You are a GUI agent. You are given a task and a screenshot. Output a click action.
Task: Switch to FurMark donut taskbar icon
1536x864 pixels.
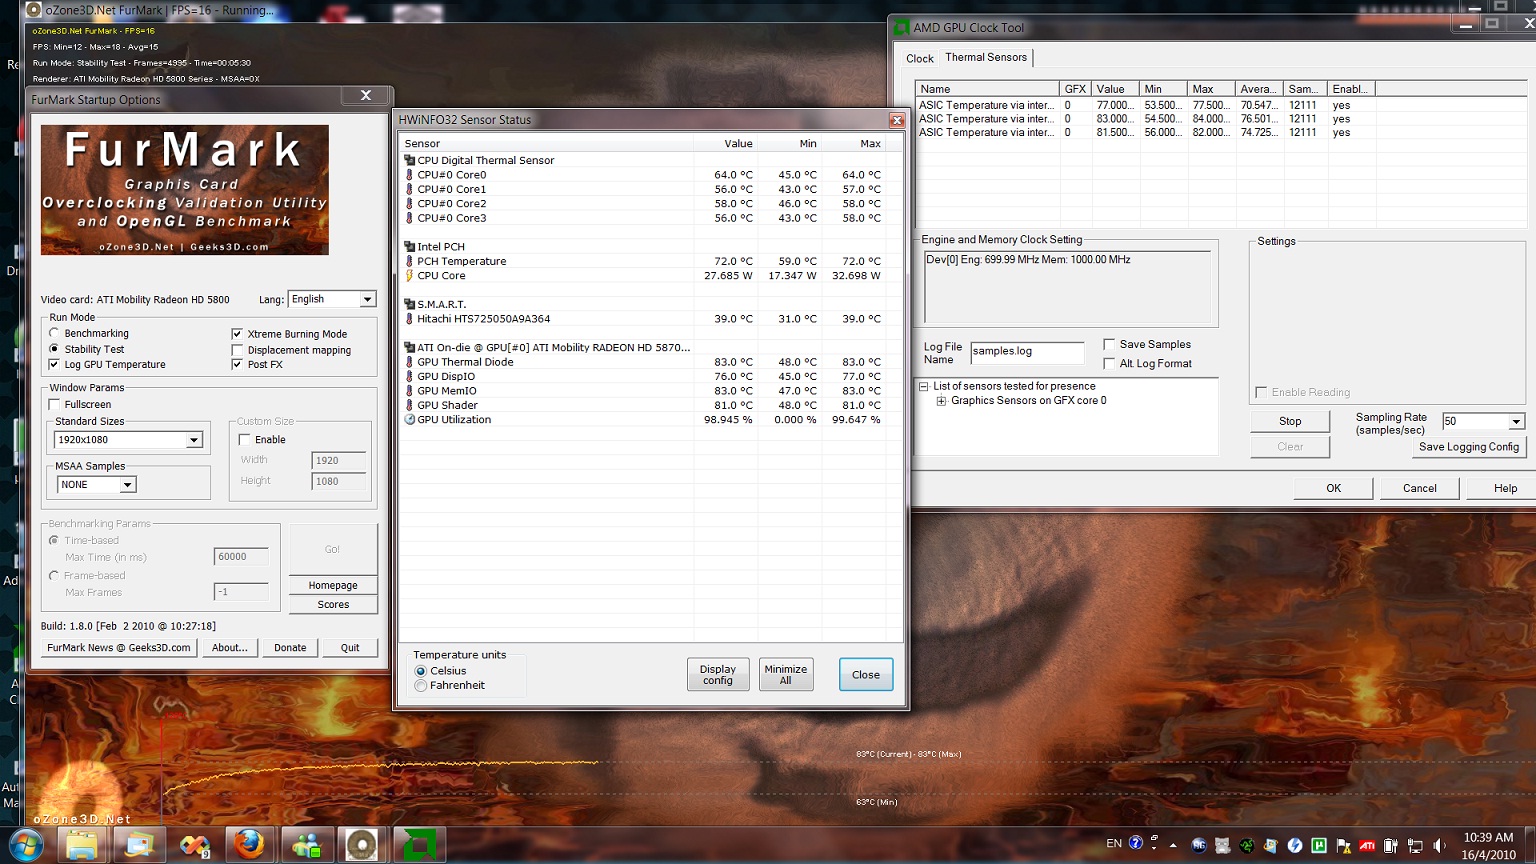click(x=362, y=846)
